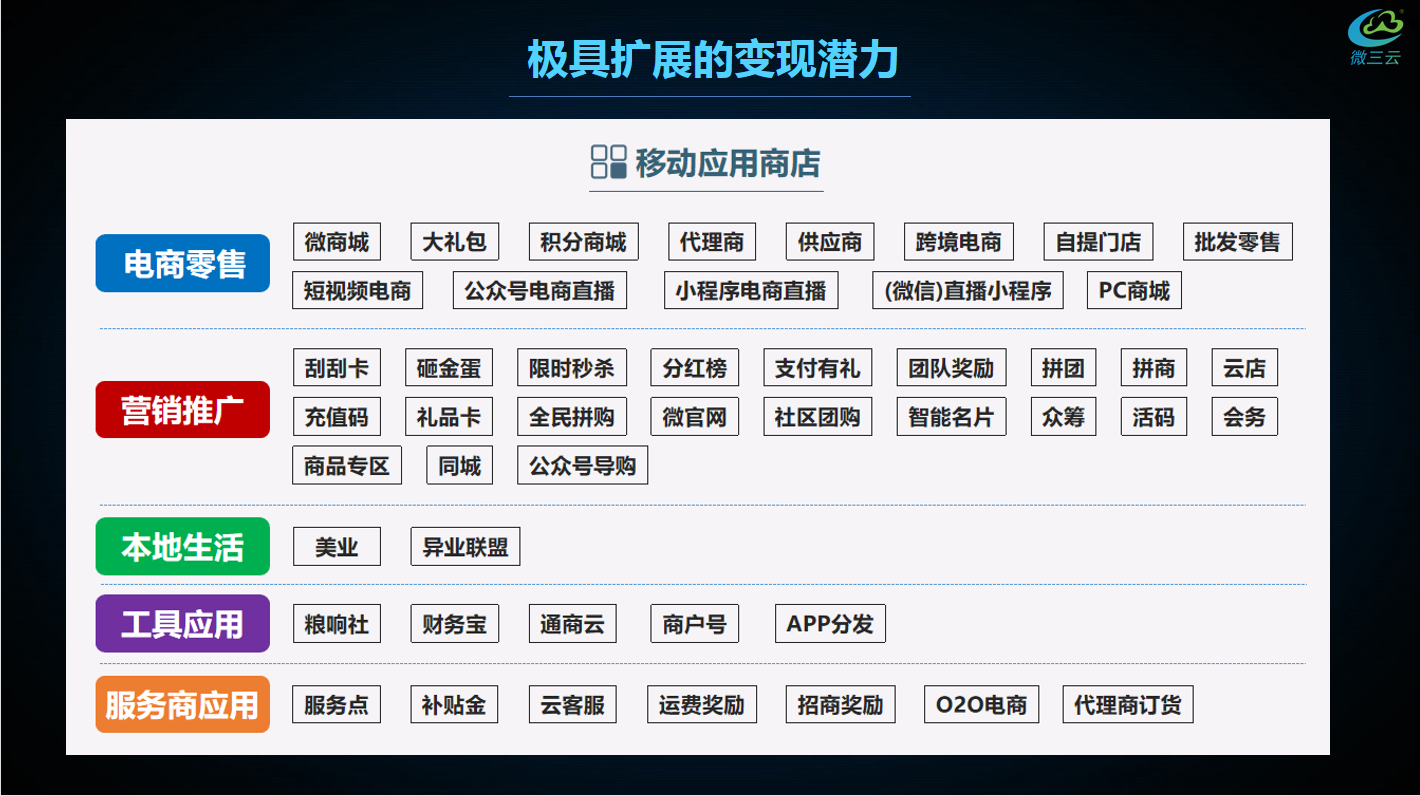Click the 商品专区 box
The image size is (1420, 796).
click(347, 465)
